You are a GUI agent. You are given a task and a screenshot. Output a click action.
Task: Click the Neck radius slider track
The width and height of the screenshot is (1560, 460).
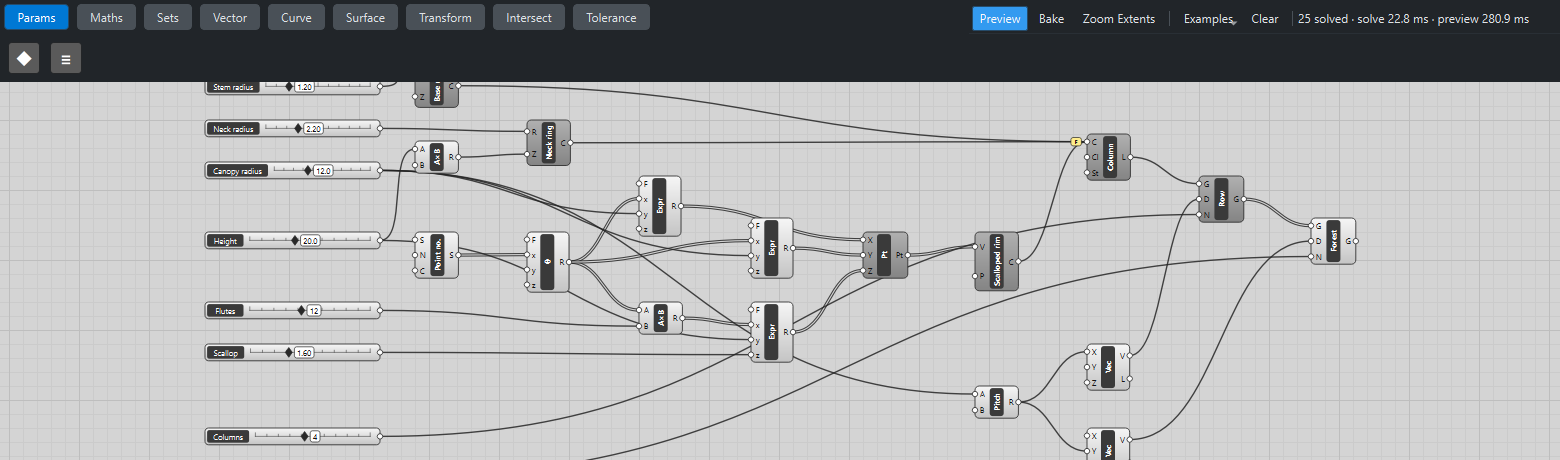click(x=320, y=128)
